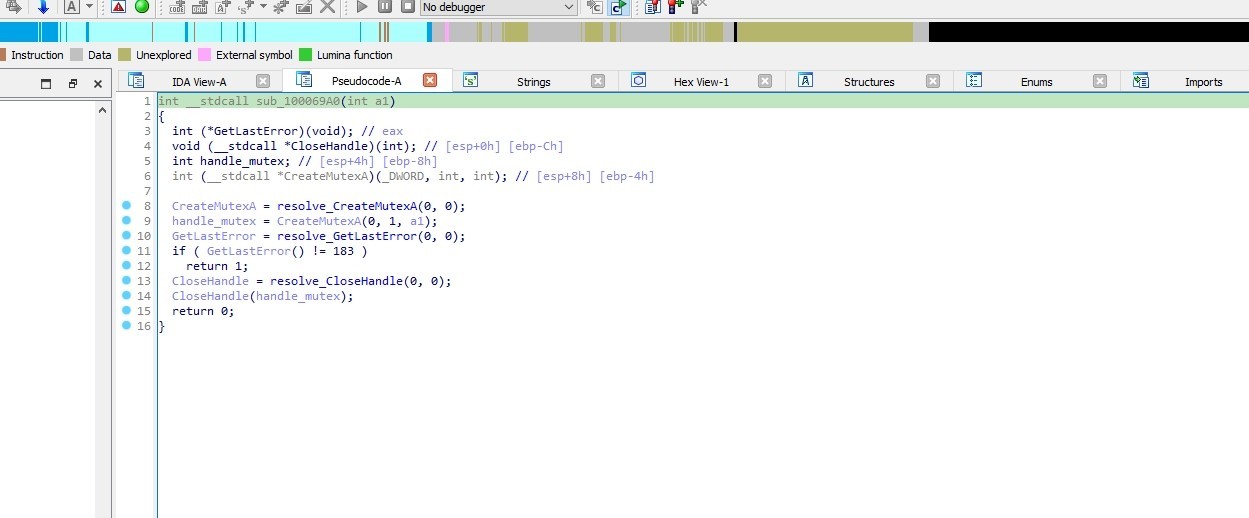Screen dimensions: 1249x518
Task: Stop the process with the stop button
Action: click(x=408, y=6)
